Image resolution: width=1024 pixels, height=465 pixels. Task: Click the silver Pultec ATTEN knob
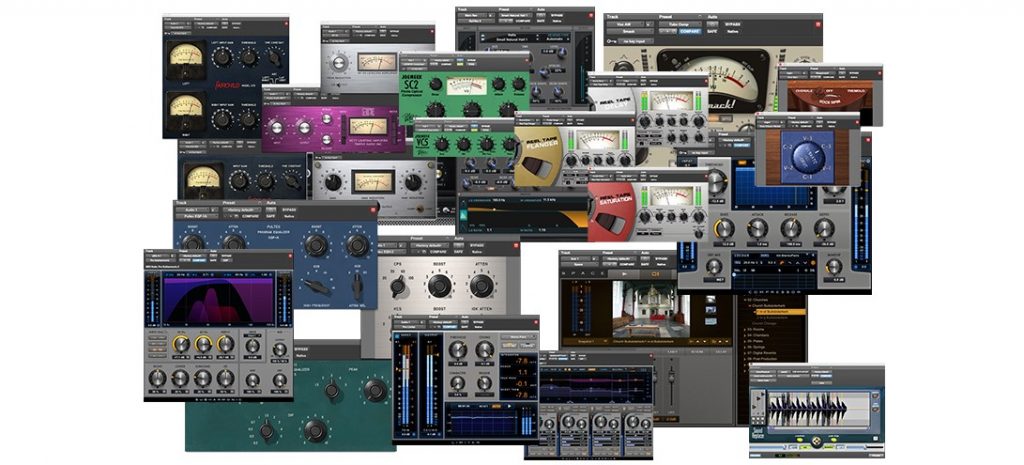coord(481,285)
